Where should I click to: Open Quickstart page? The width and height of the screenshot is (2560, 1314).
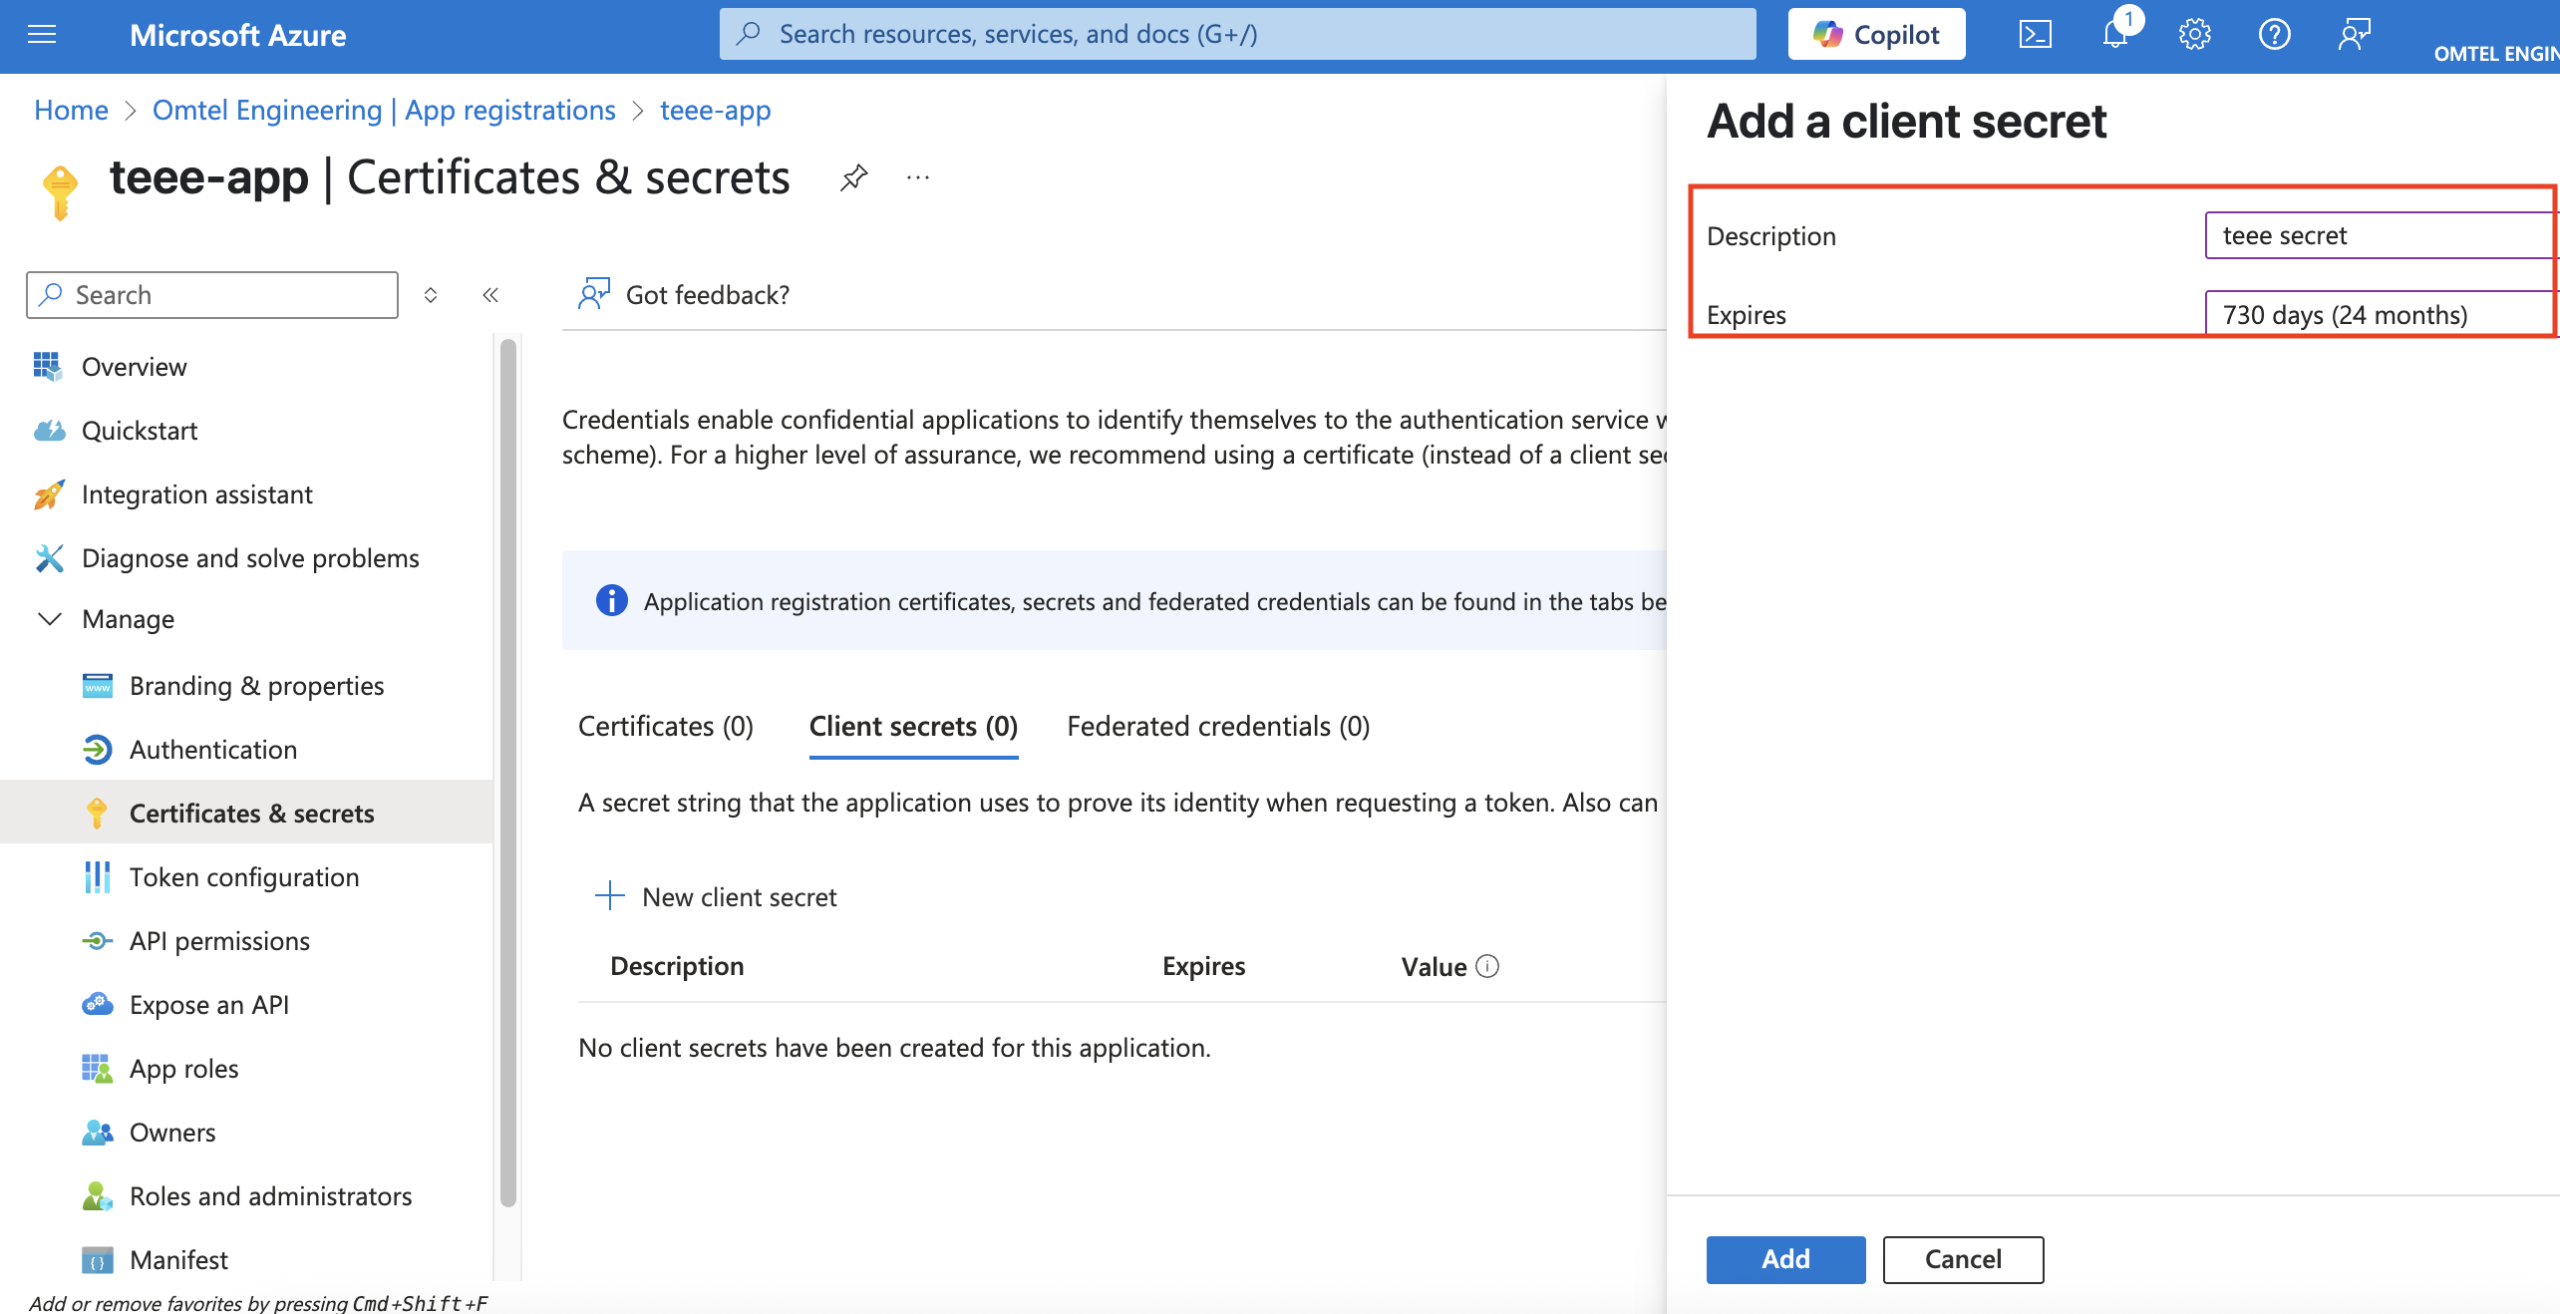pos(139,430)
